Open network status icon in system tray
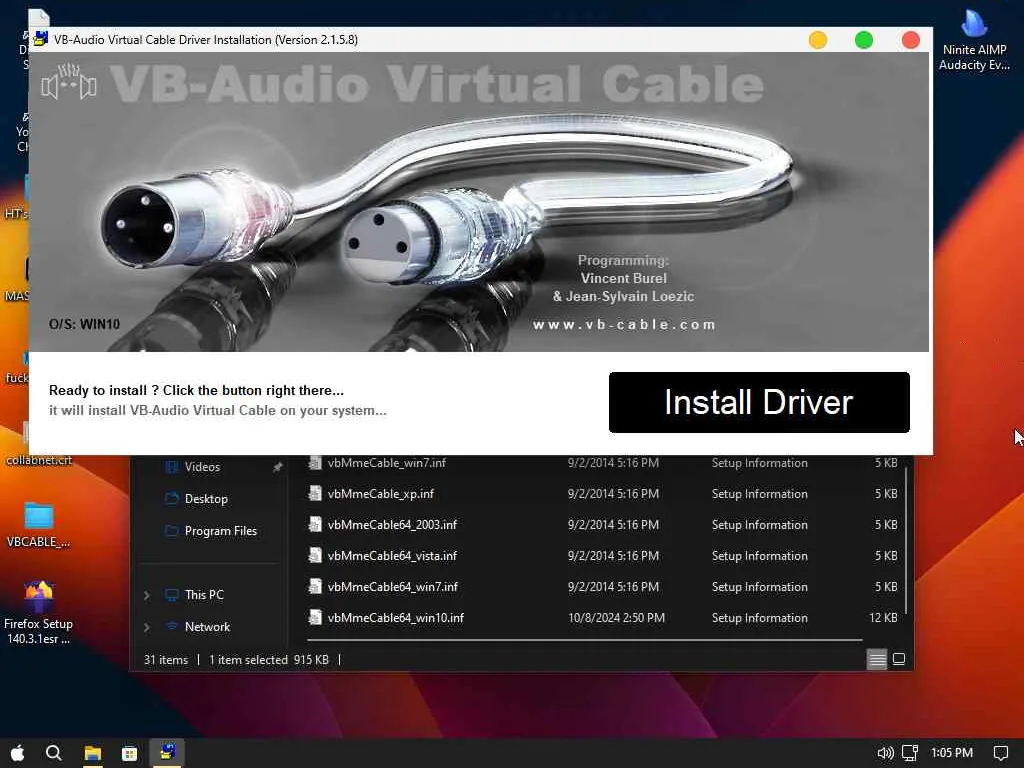 pyautogui.click(x=910, y=753)
